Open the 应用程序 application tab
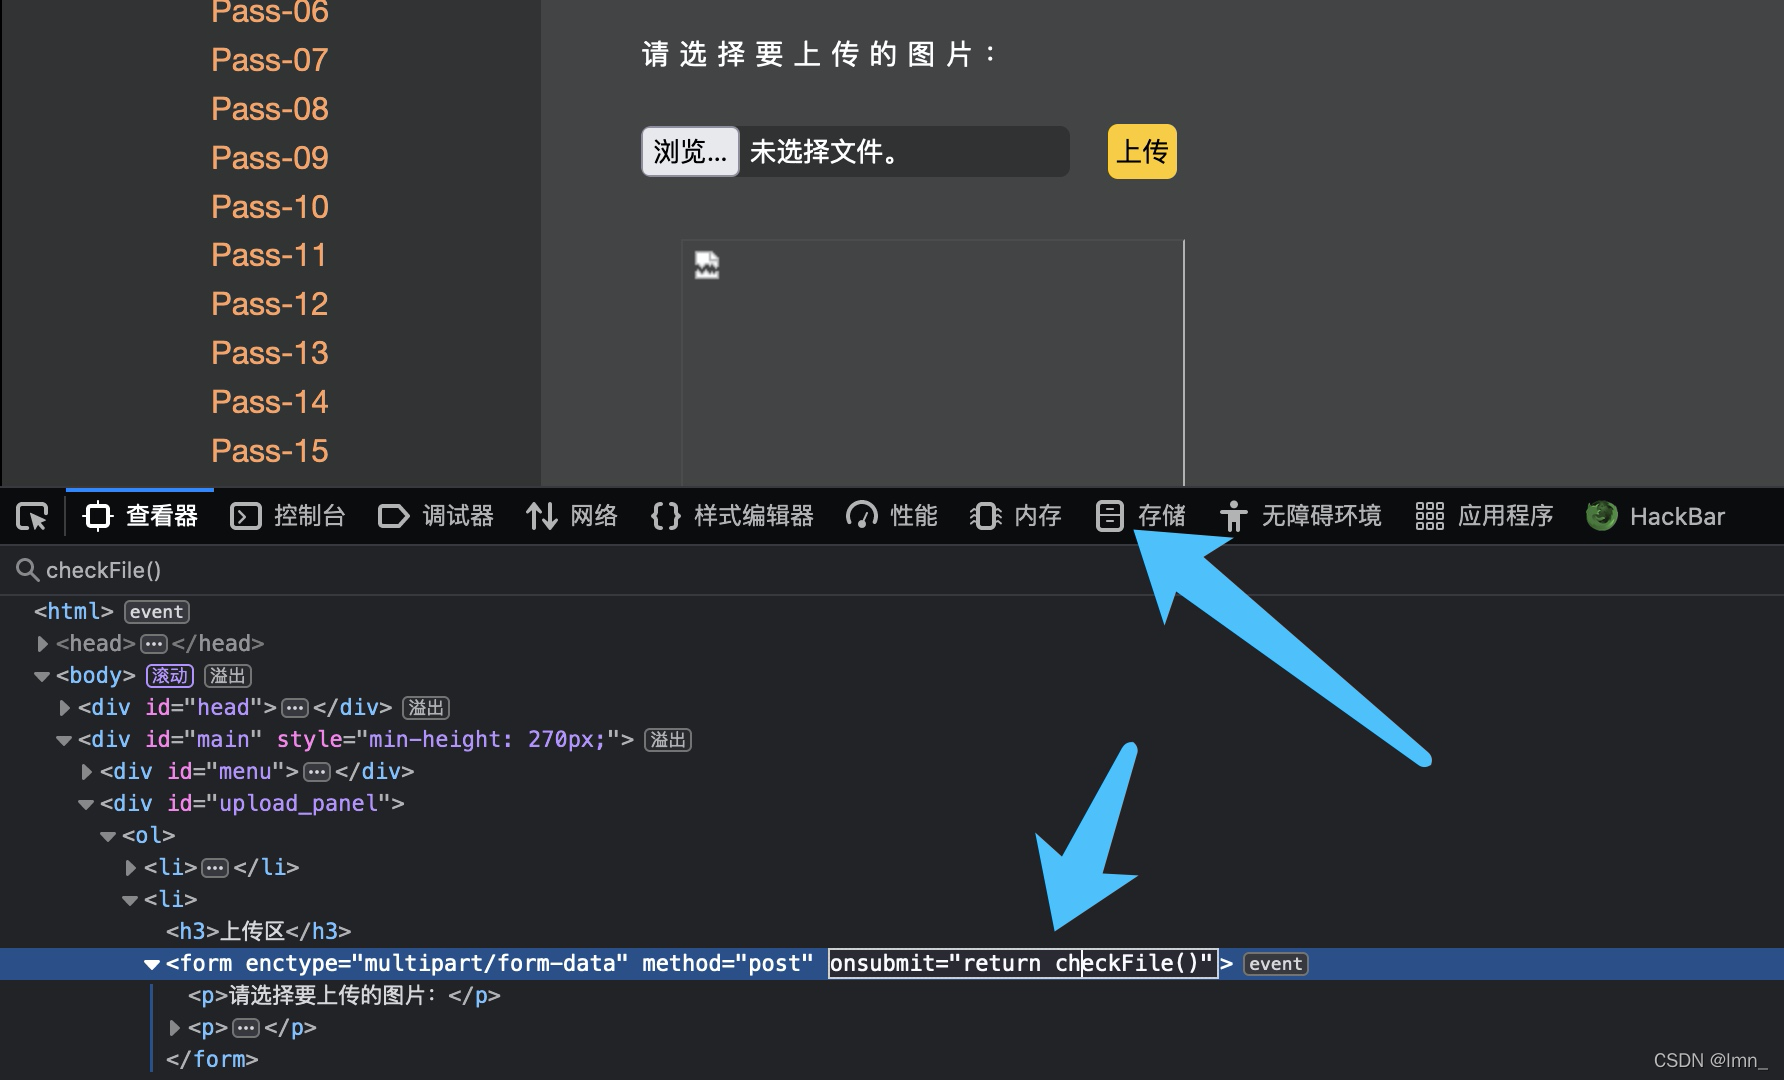Screen dimensions: 1784x1080 (x=1484, y=516)
